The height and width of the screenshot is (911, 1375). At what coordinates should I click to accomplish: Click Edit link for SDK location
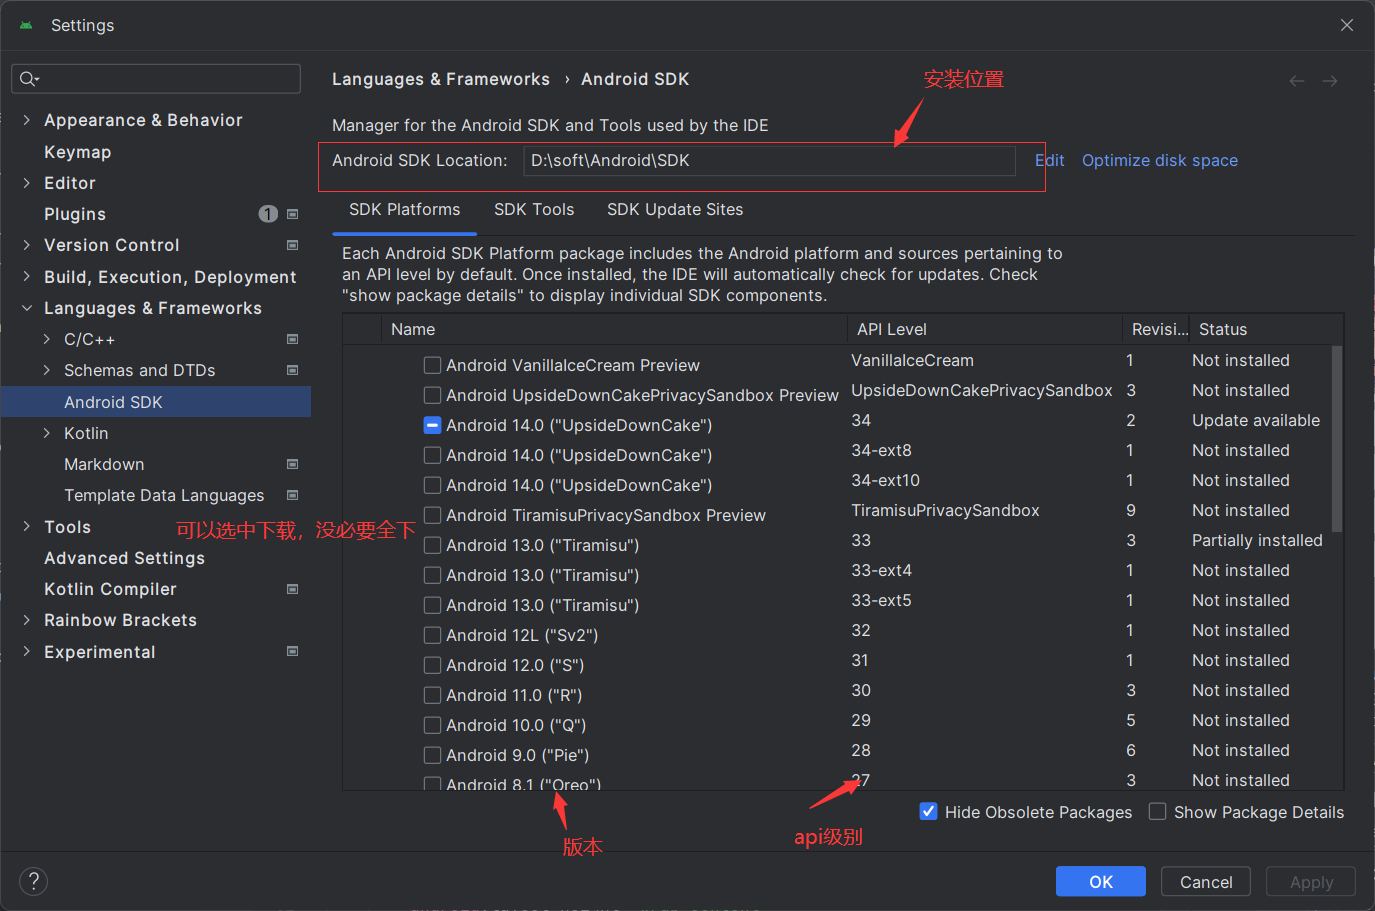pos(1049,160)
